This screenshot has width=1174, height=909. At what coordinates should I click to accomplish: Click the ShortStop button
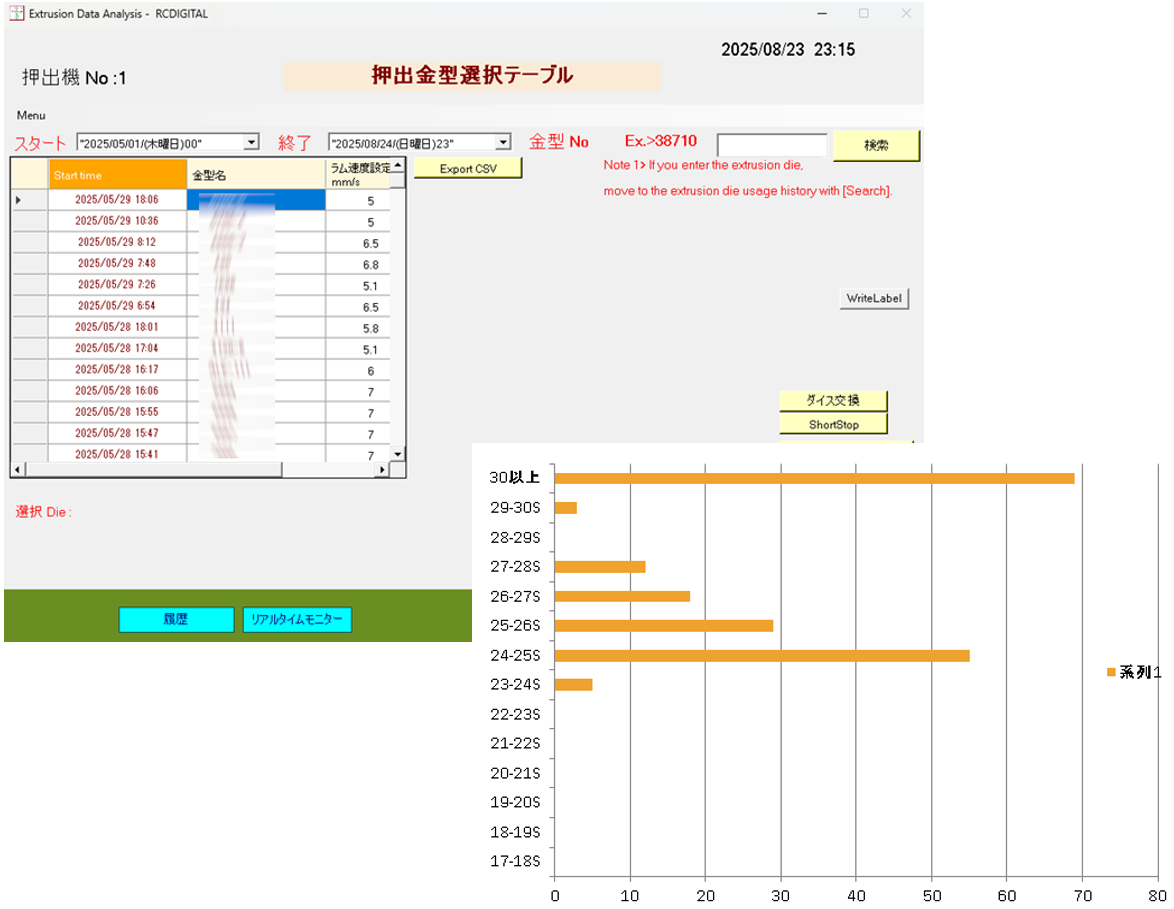pos(833,424)
